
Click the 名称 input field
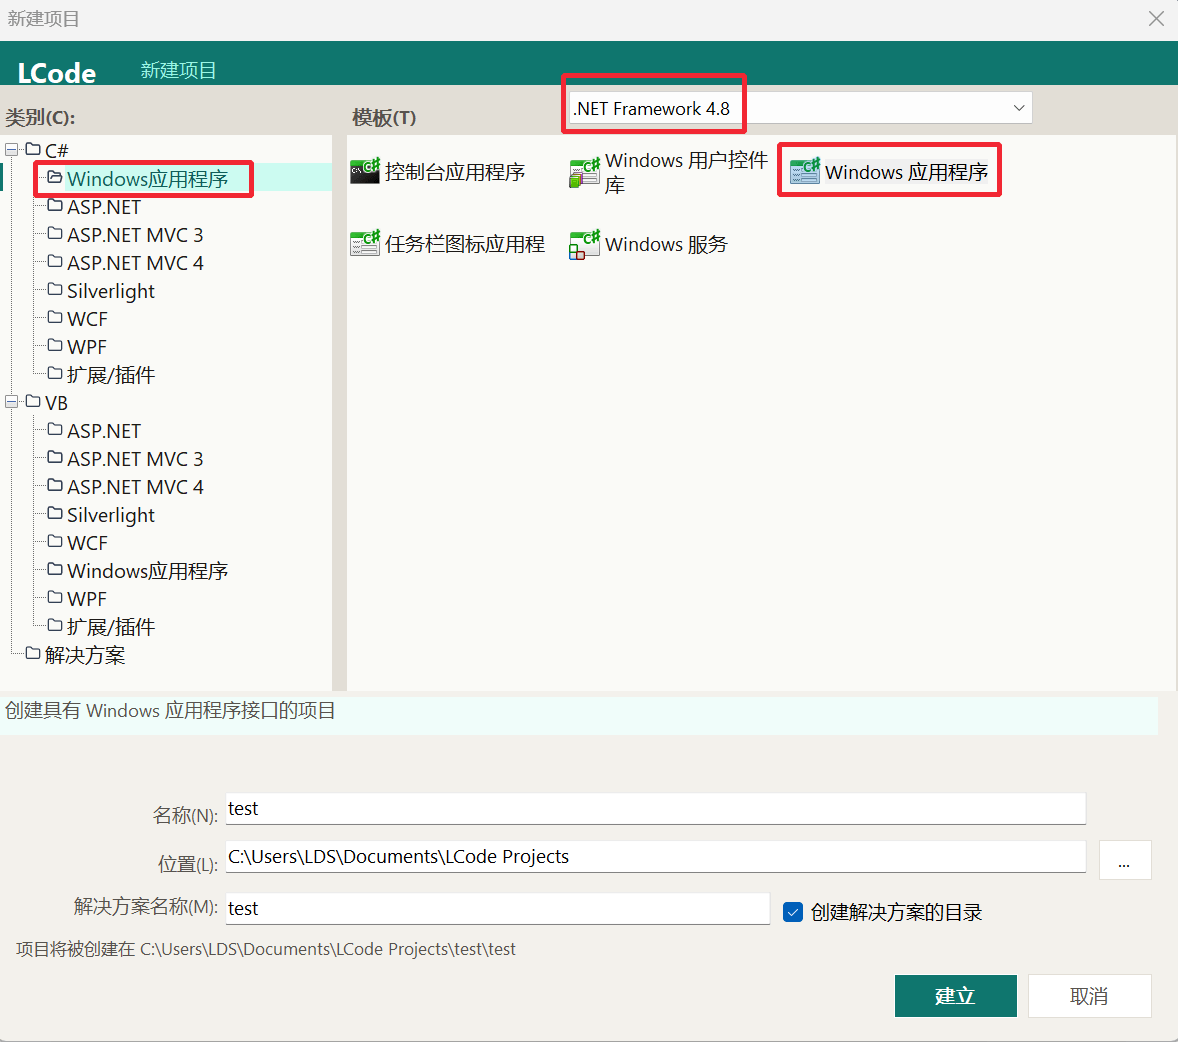tap(656, 808)
